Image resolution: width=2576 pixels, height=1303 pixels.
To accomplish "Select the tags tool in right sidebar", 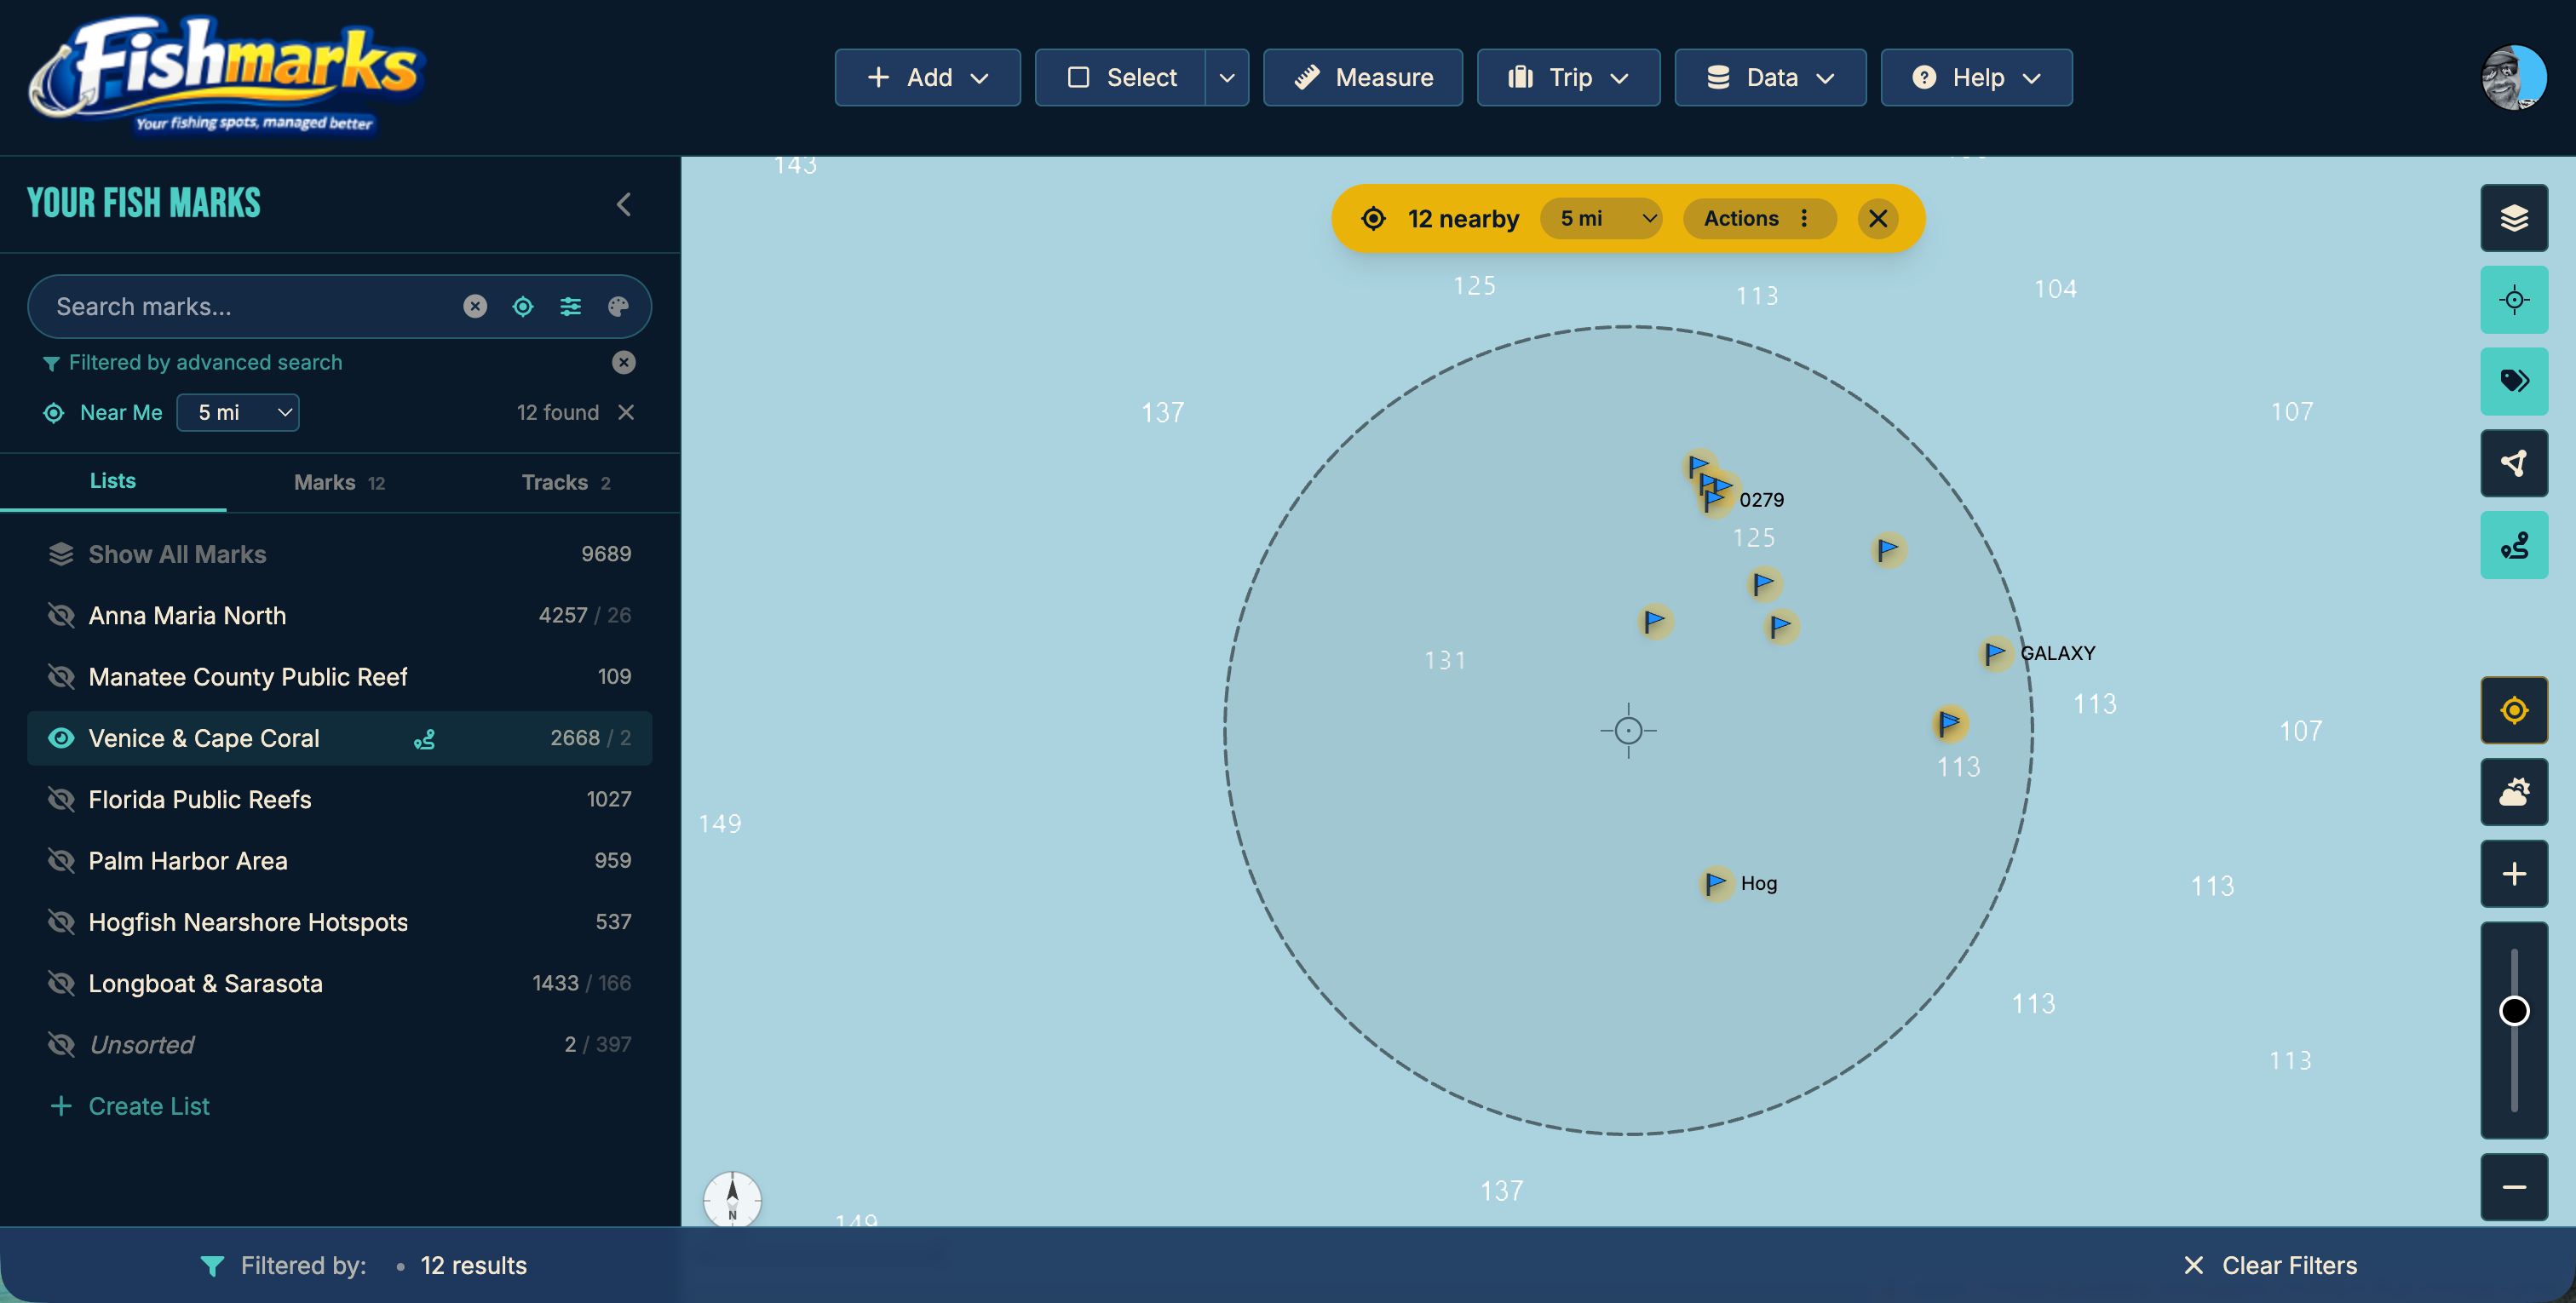I will [2515, 381].
